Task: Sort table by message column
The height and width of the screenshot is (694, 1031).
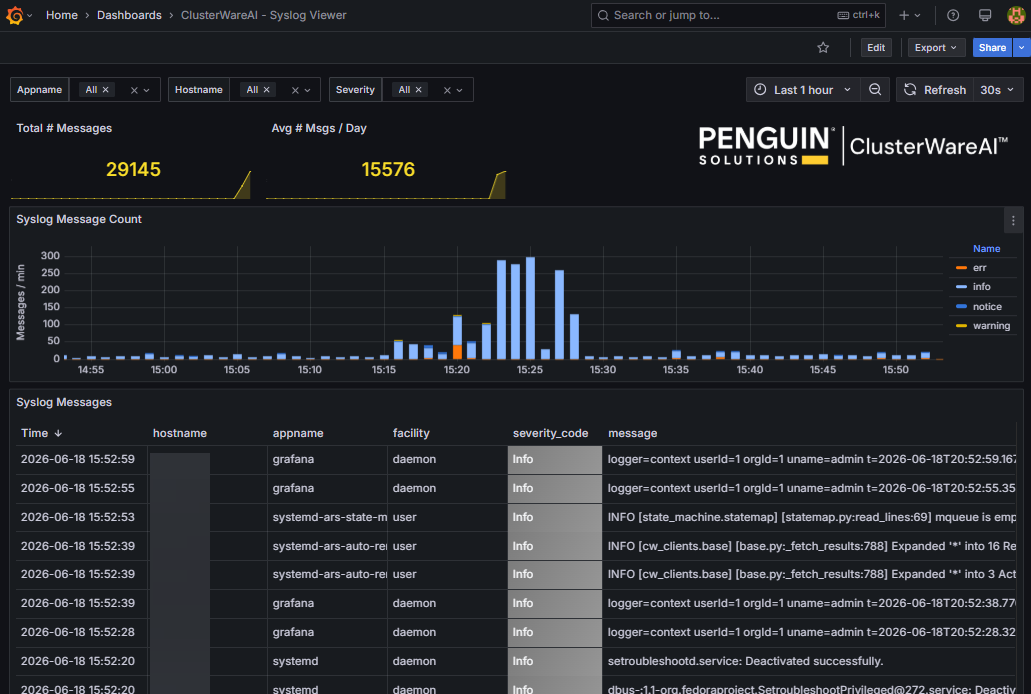Action: (x=633, y=433)
